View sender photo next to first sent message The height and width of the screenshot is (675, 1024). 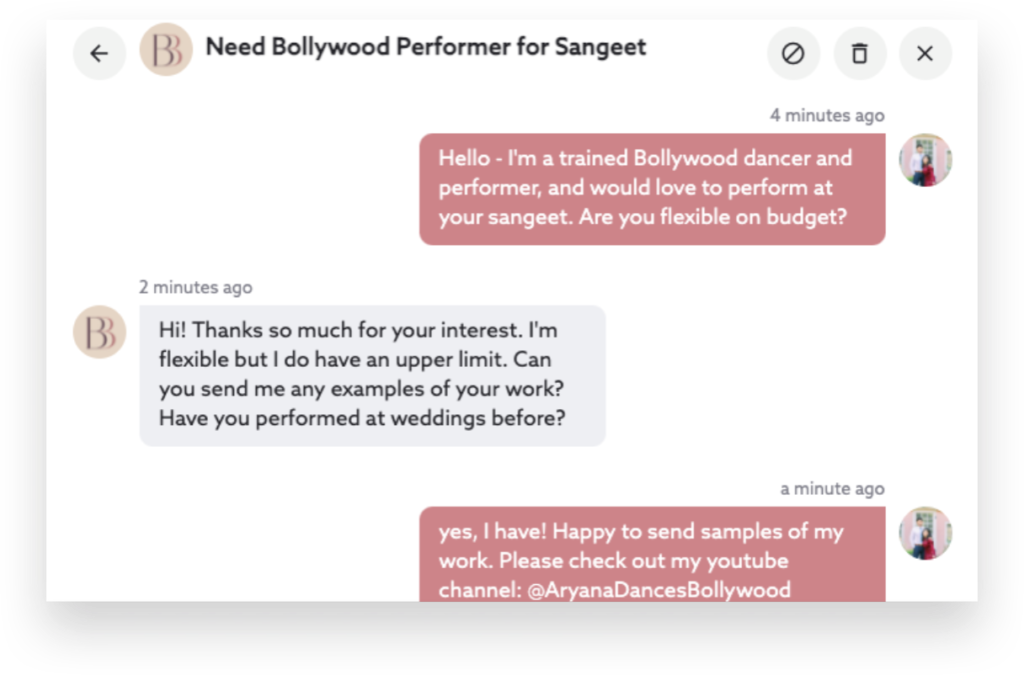pyautogui.click(x=925, y=160)
